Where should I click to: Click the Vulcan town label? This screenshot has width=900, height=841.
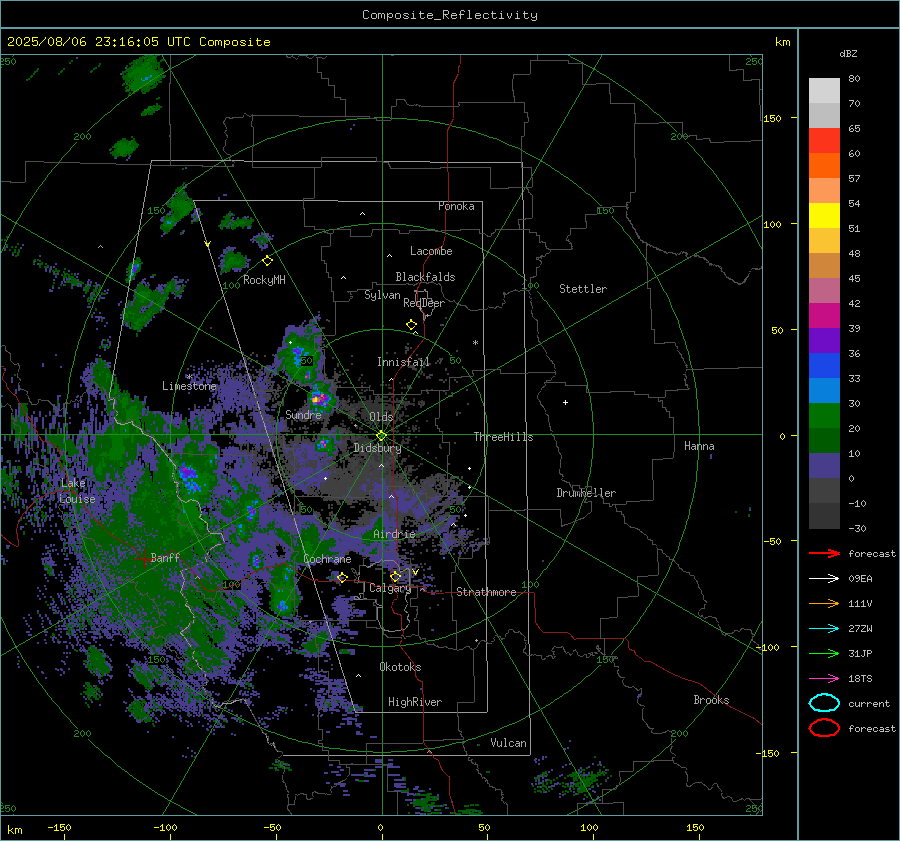(x=509, y=743)
